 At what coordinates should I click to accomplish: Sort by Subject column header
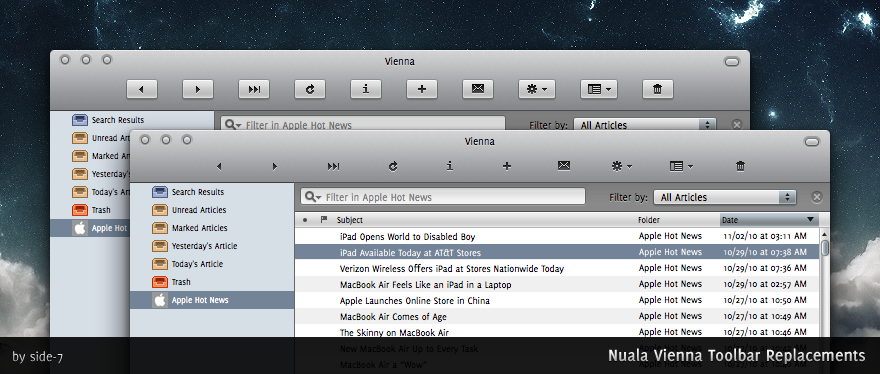click(484, 220)
